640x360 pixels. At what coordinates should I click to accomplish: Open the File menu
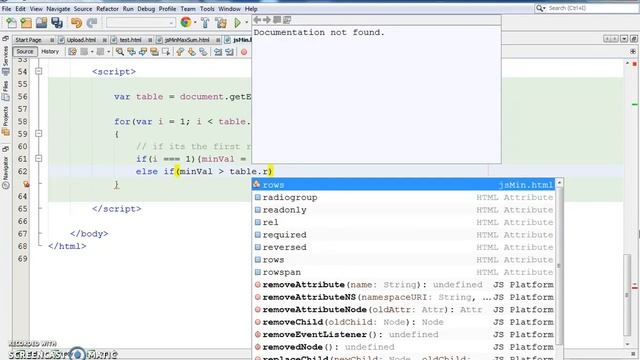[x=6, y=9]
